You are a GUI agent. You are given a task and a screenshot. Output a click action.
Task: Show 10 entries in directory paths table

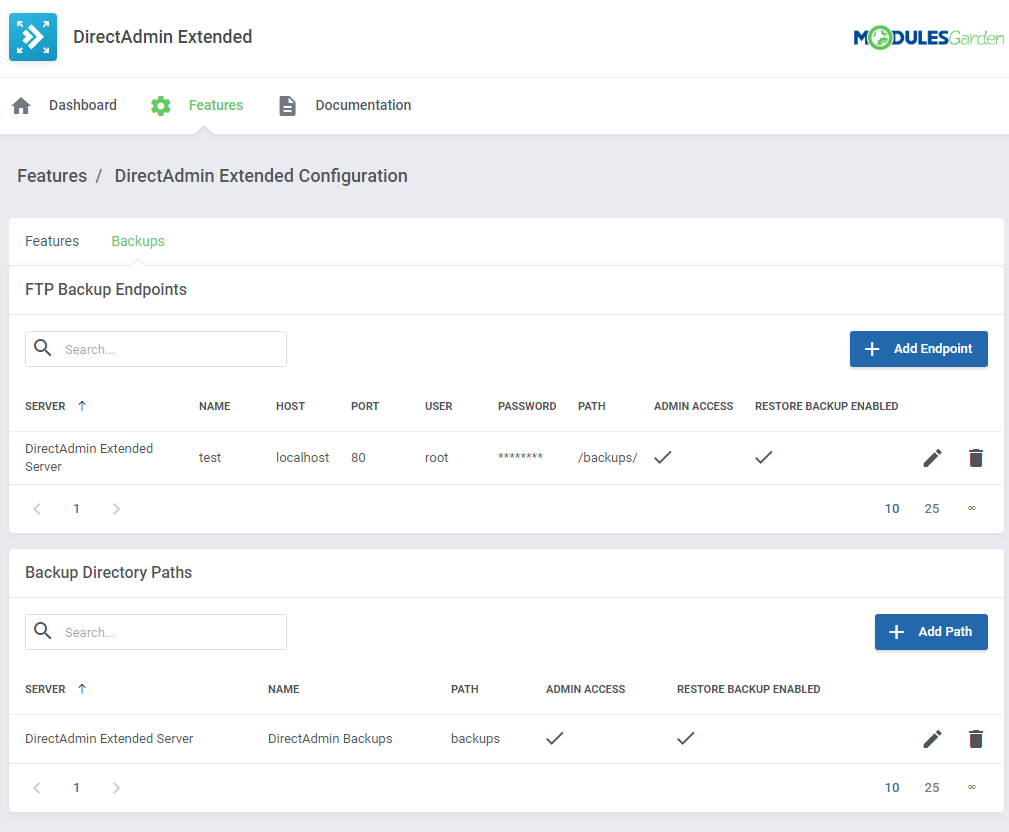(x=892, y=788)
